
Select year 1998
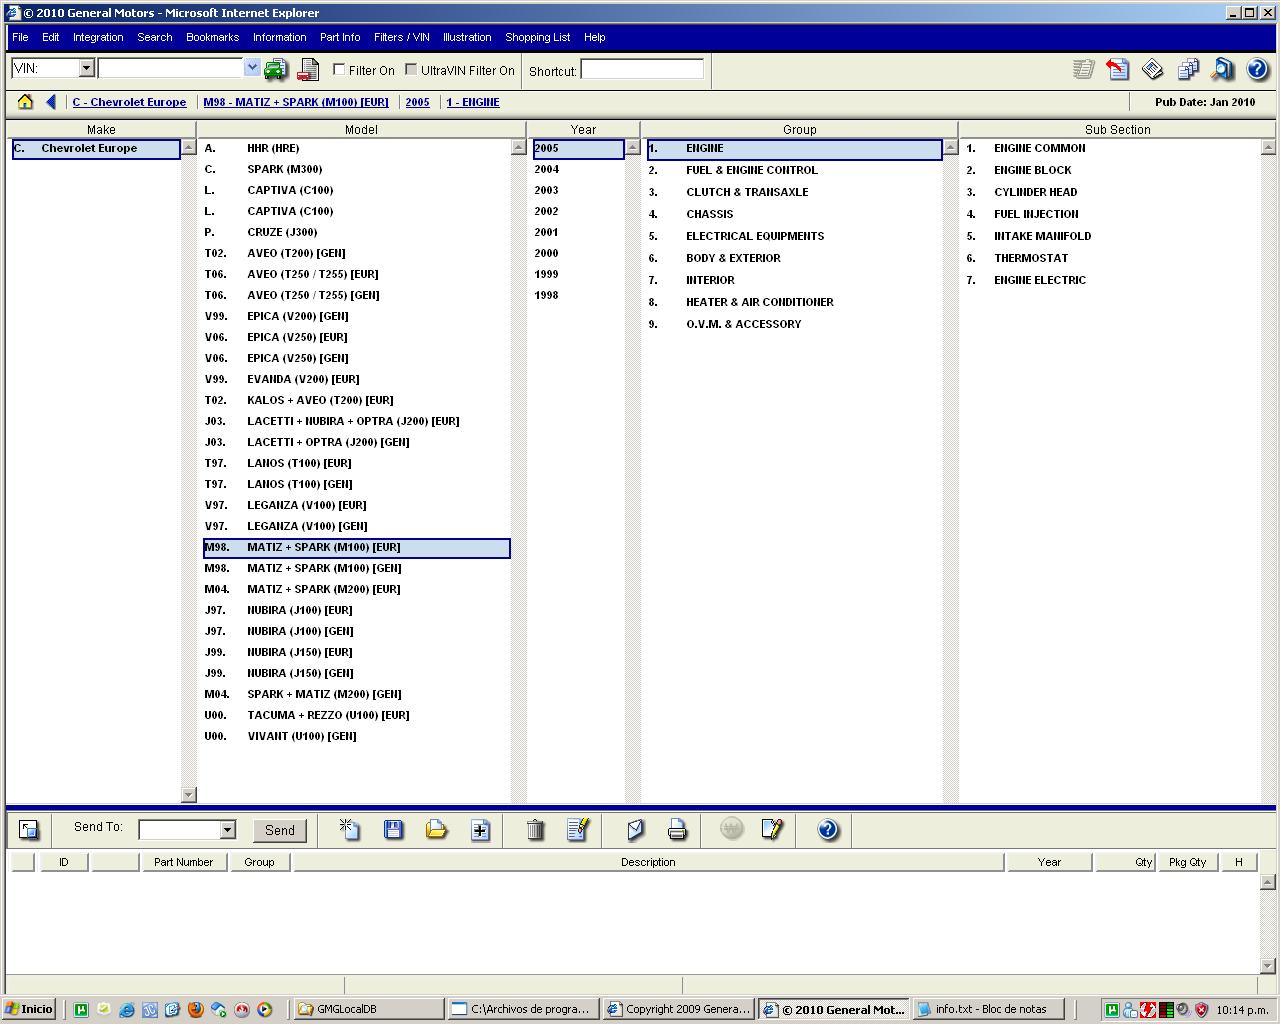(x=578, y=295)
